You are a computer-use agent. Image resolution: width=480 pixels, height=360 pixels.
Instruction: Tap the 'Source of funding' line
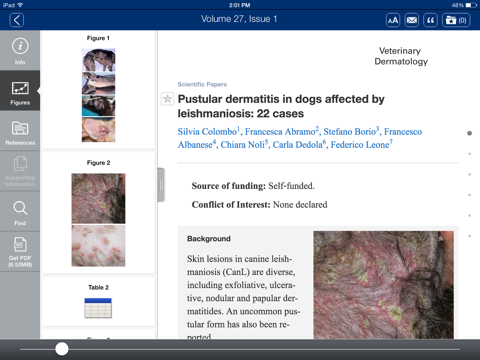click(x=253, y=186)
